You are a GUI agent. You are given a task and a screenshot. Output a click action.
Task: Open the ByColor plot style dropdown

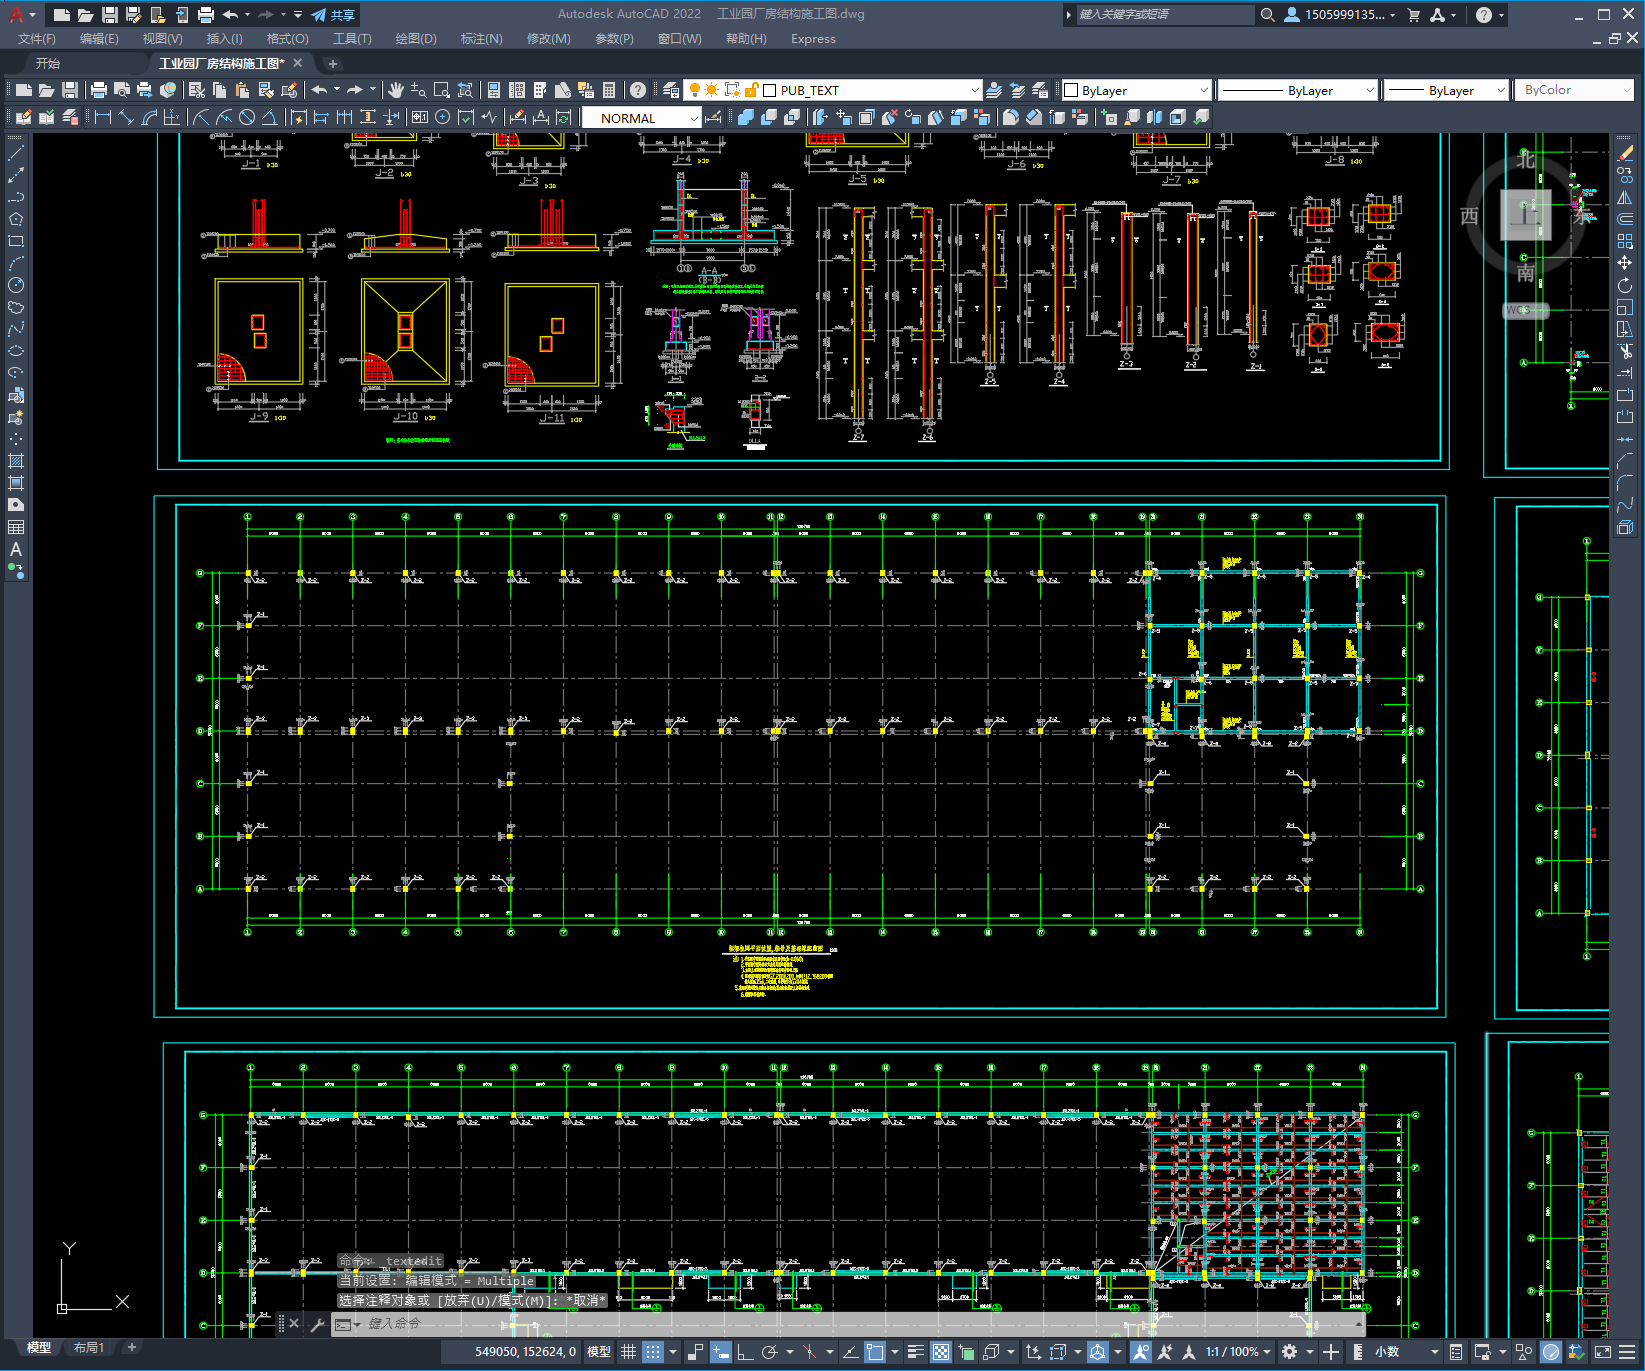[x=1627, y=90]
